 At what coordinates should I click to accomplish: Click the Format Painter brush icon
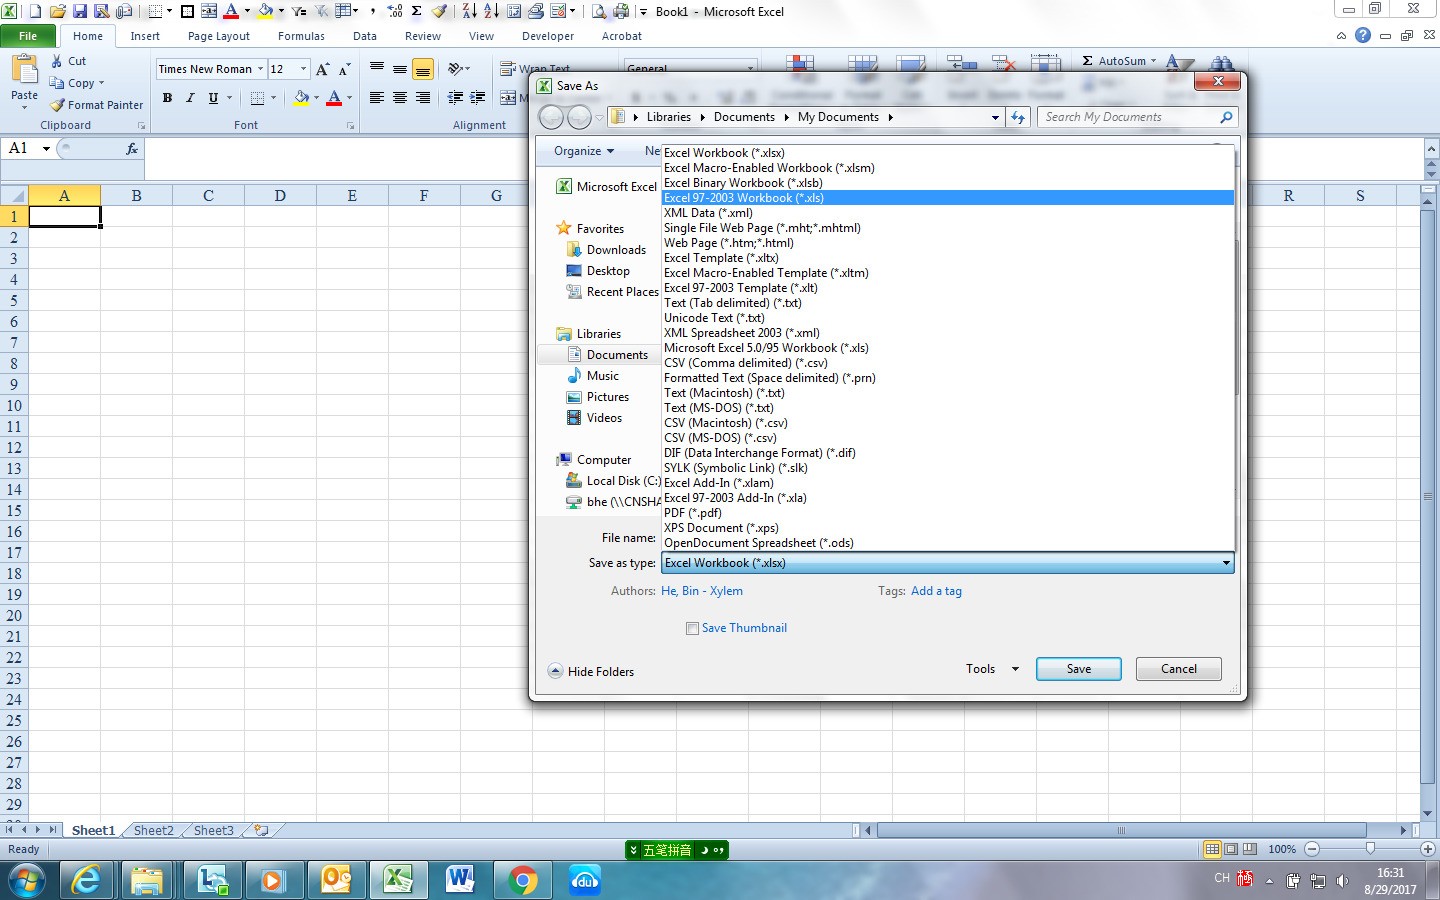pyautogui.click(x=57, y=105)
